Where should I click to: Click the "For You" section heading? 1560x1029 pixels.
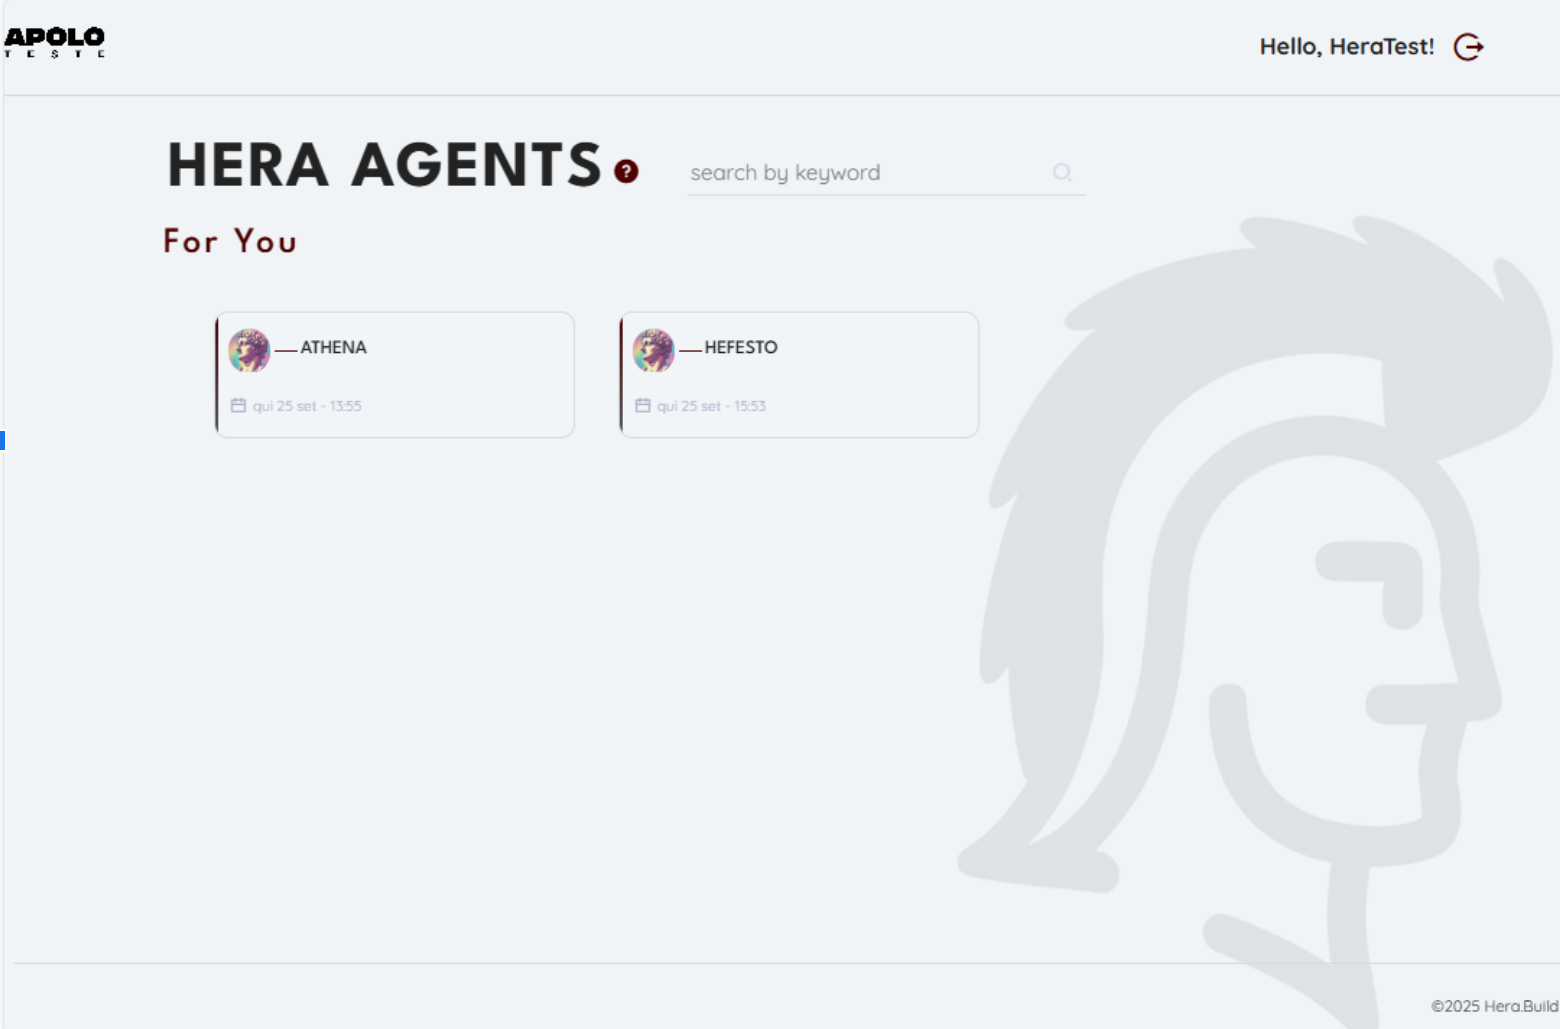(230, 241)
